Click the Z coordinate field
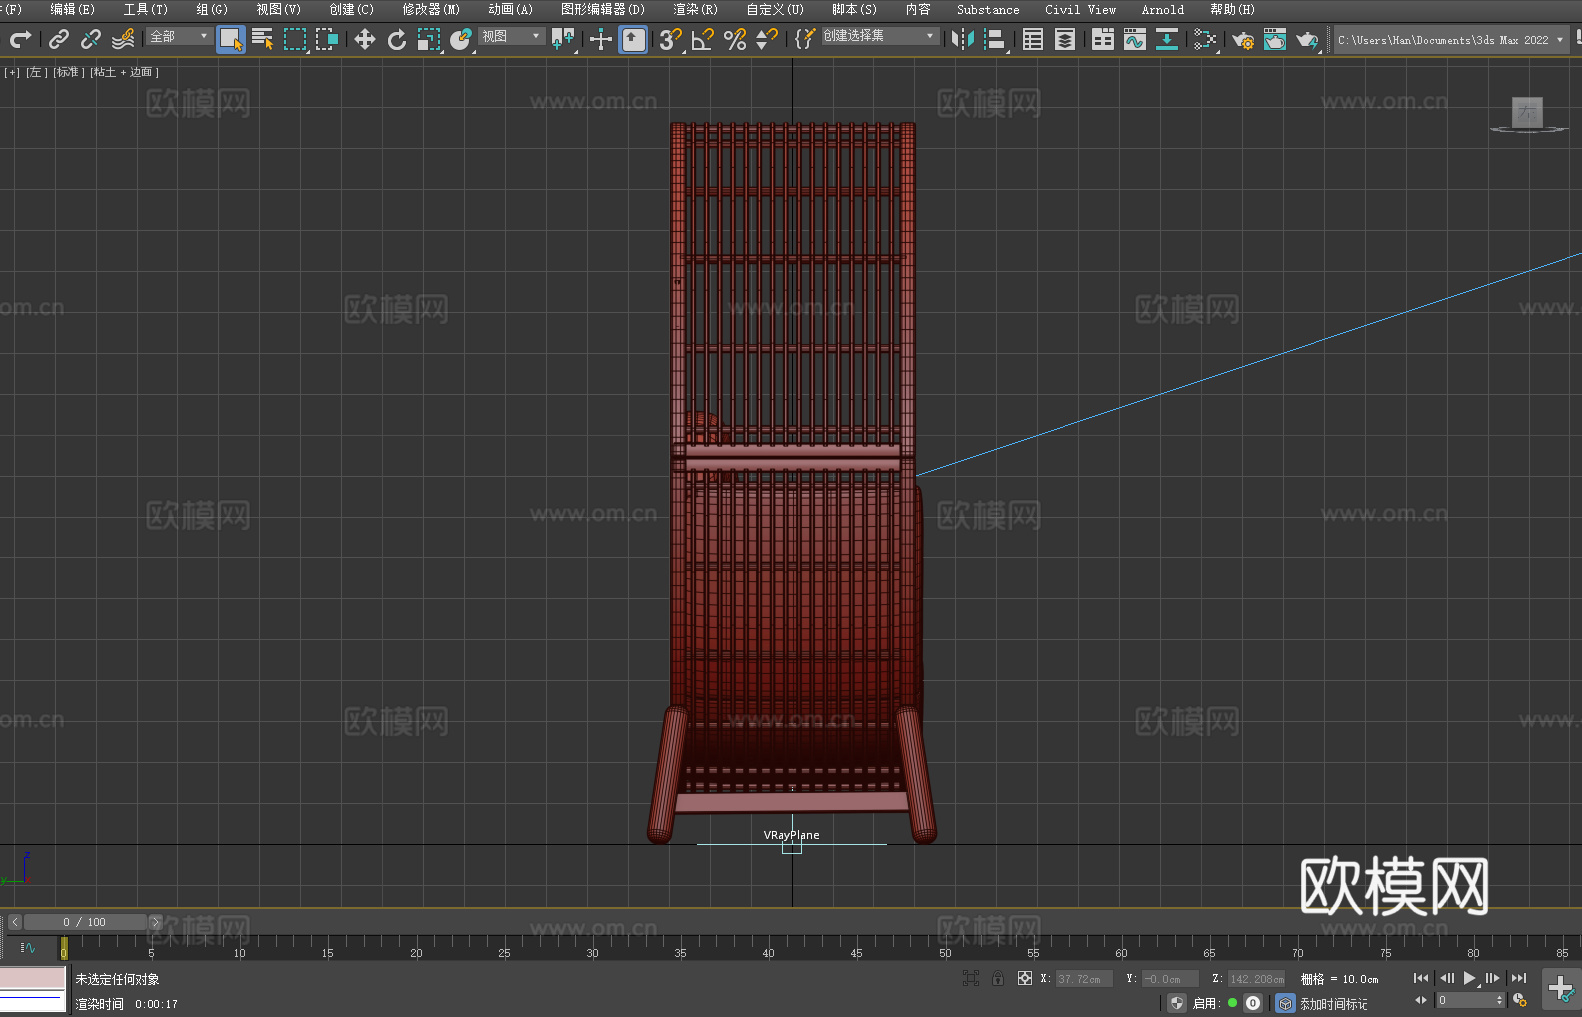 pyautogui.click(x=1256, y=979)
